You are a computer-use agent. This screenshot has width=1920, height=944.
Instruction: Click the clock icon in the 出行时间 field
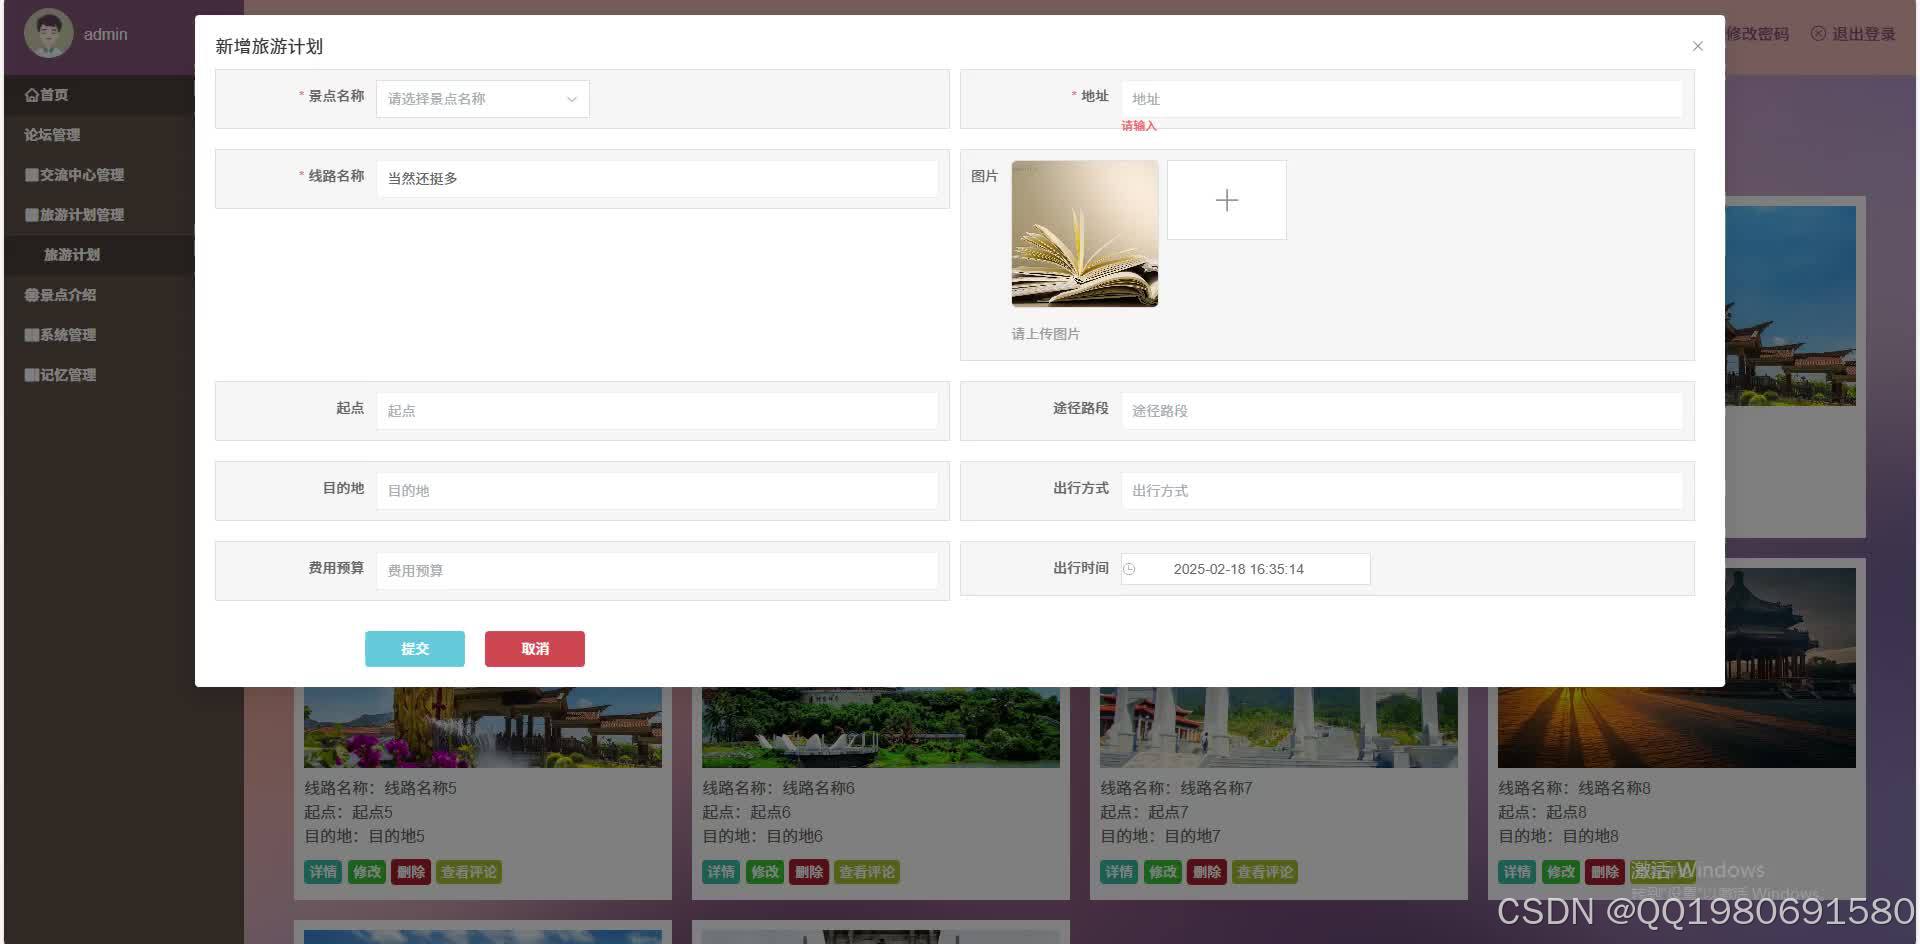click(1130, 569)
